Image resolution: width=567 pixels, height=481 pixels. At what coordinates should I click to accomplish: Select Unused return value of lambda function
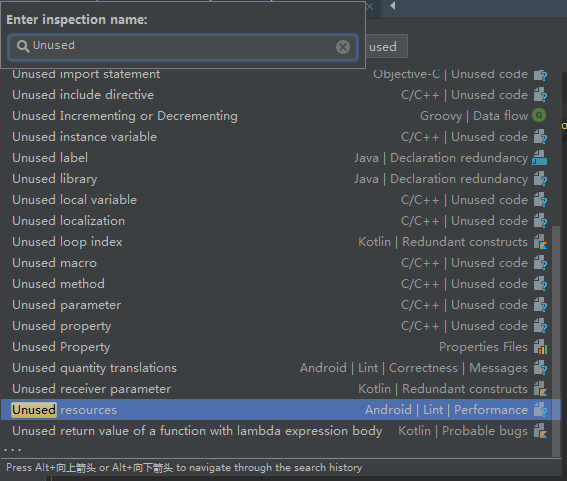[x=277, y=431]
